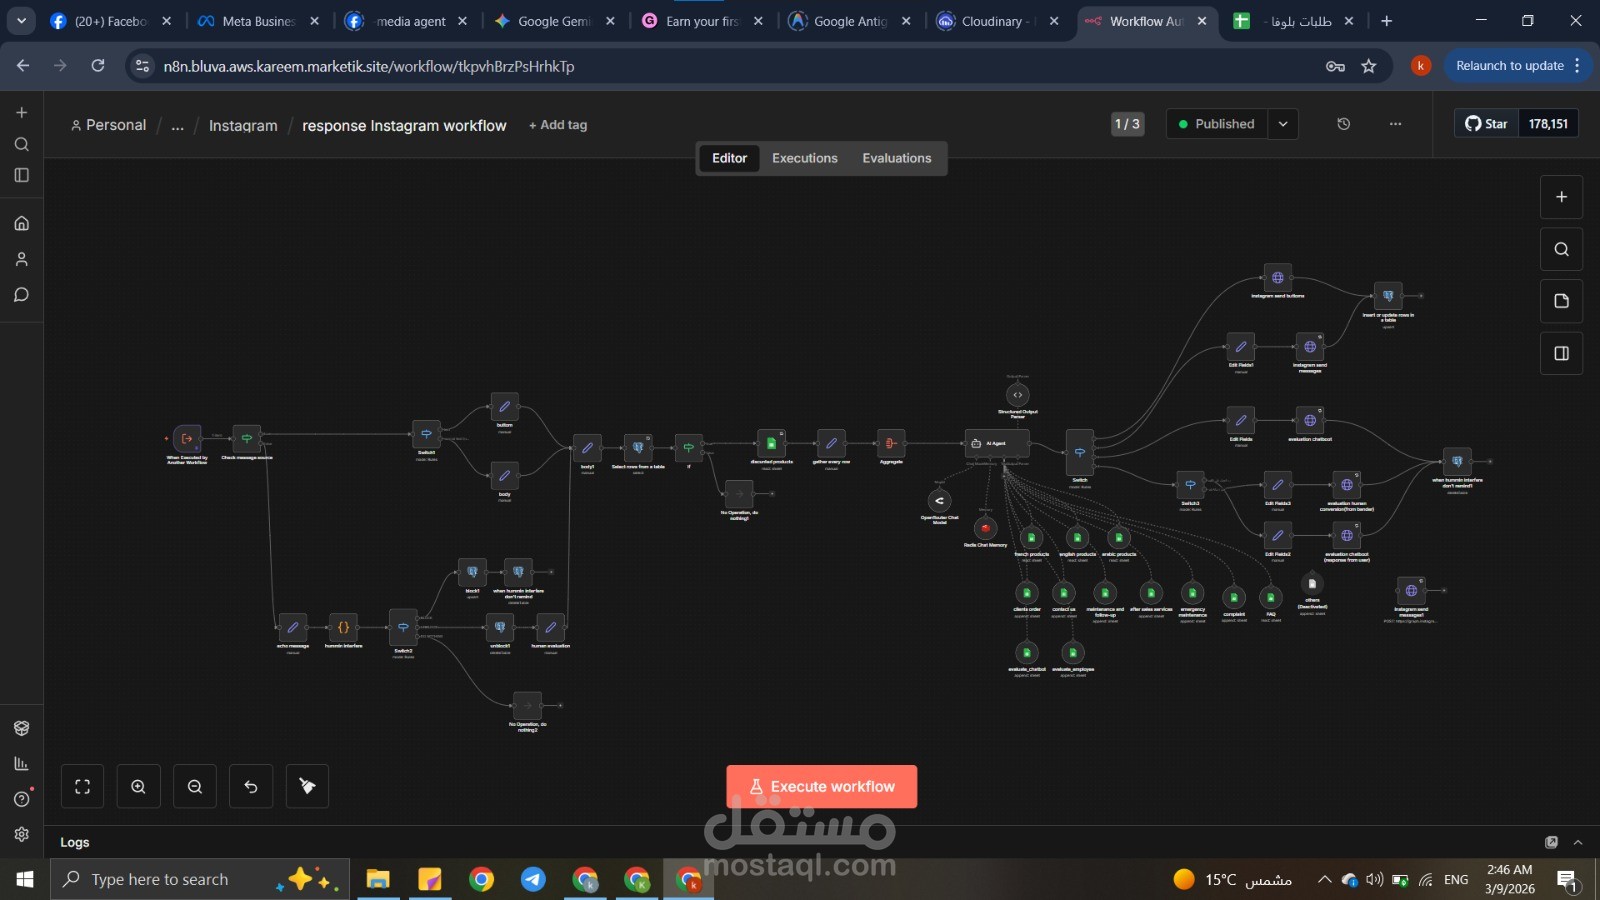Select the 'Select rows from a table' node
This screenshot has width=1600, height=900.
[638, 448]
